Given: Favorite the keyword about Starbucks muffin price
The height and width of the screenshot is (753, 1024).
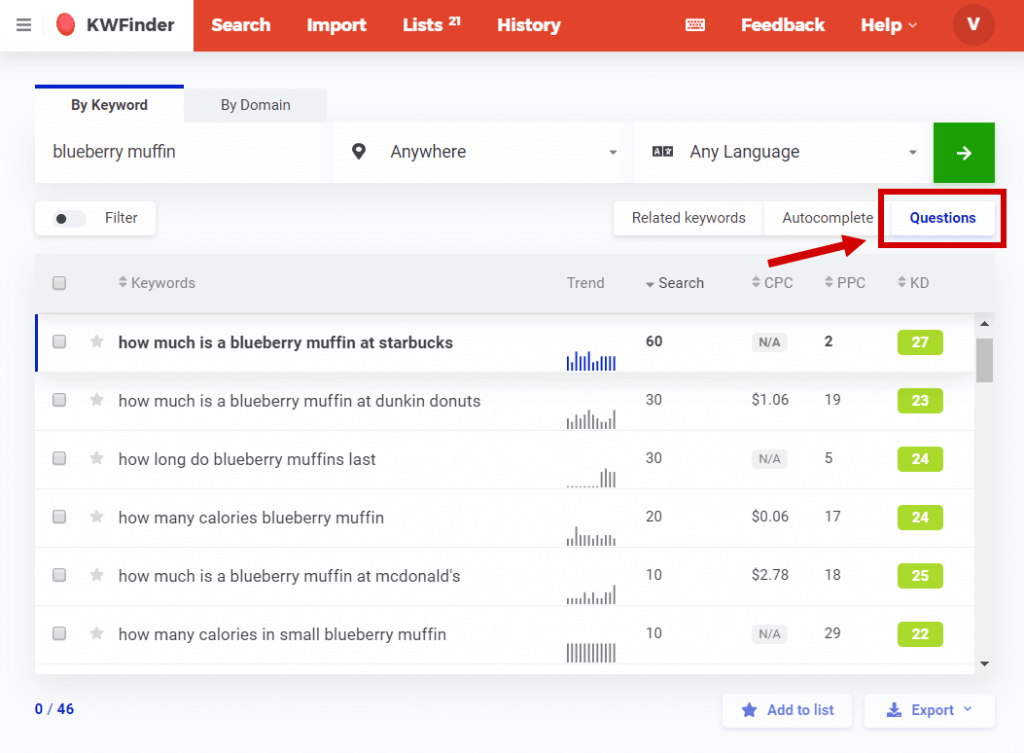Looking at the screenshot, I should coord(95,341).
